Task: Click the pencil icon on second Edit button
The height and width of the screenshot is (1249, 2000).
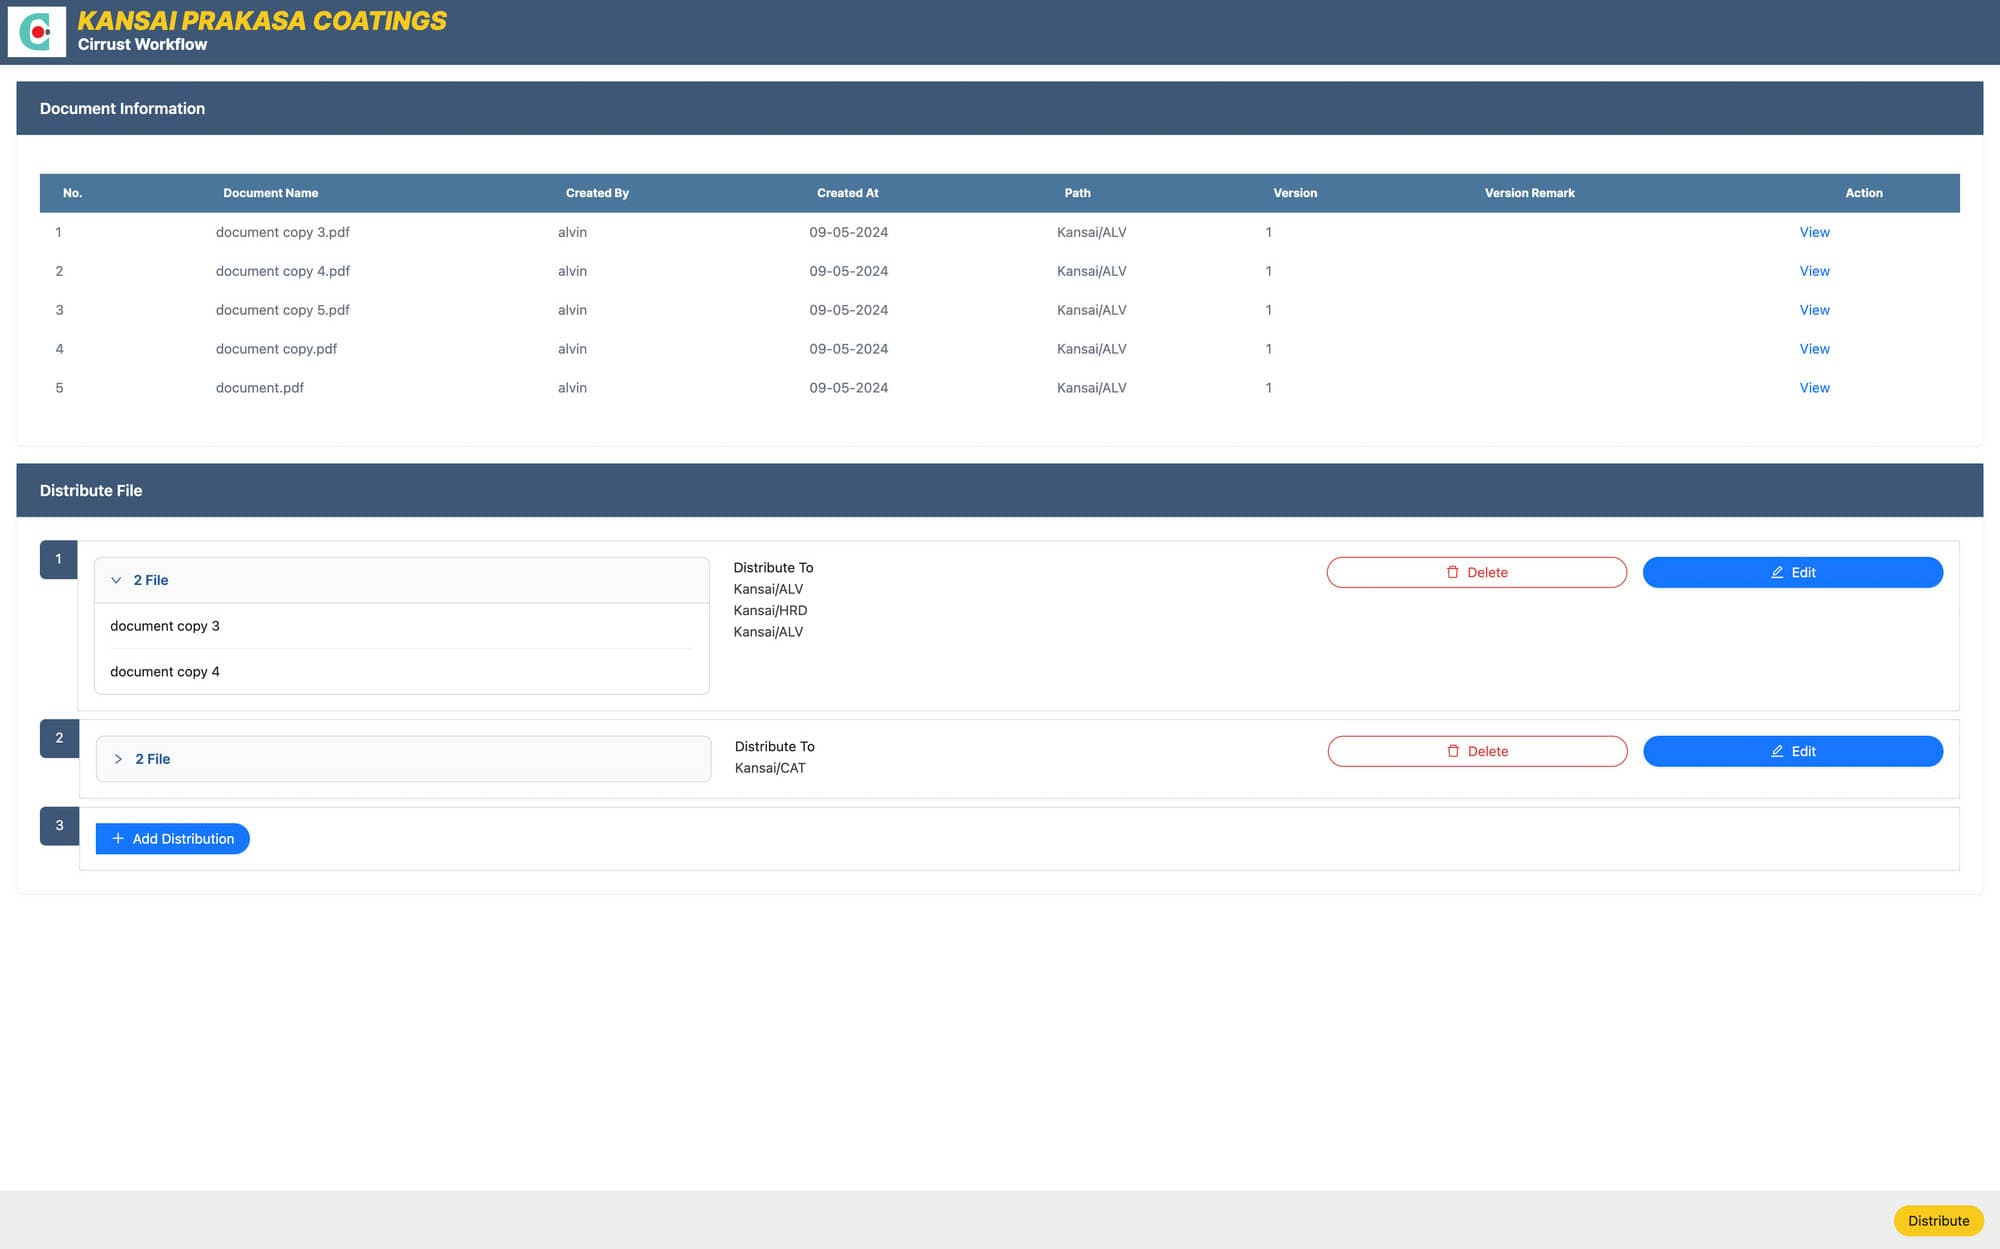Action: (x=1777, y=751)
